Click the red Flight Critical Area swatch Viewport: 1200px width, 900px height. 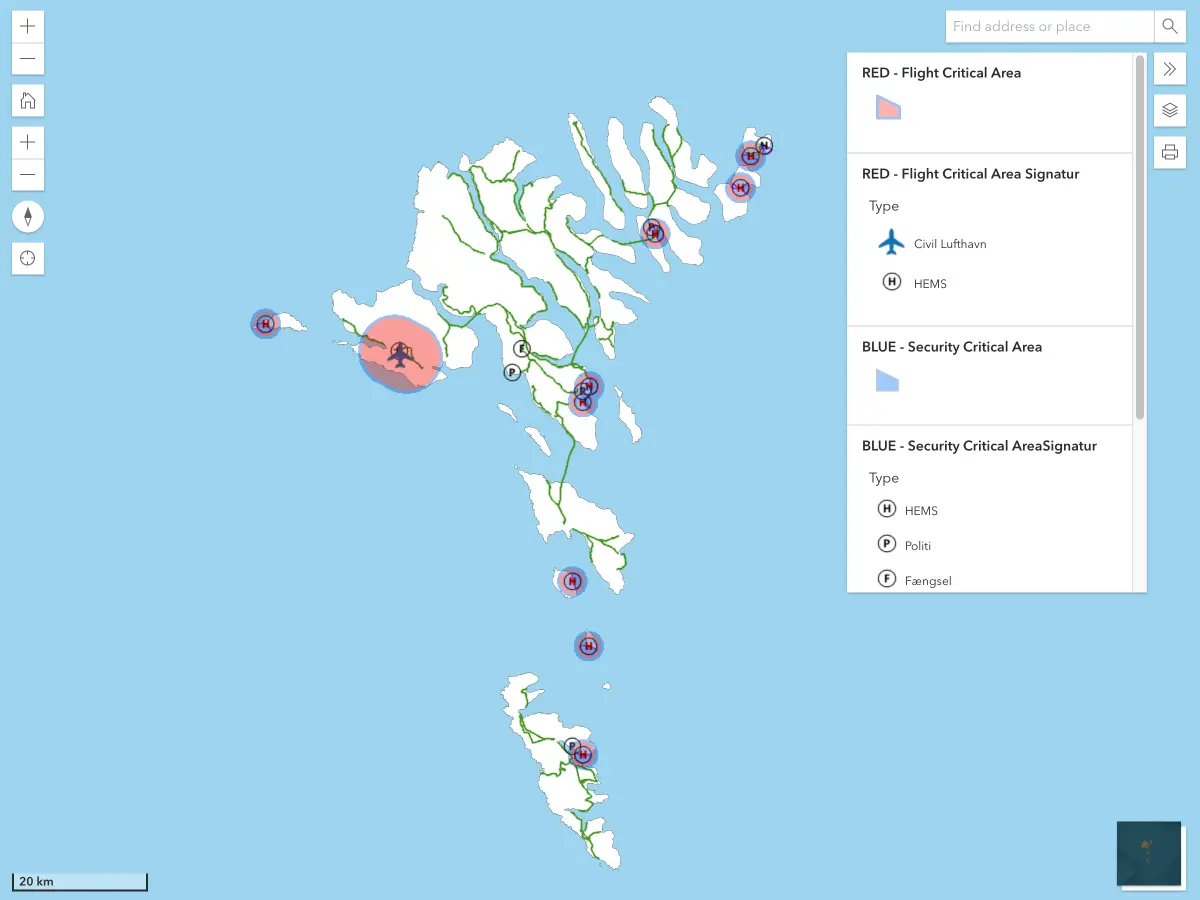pyautogui.click(x=888, y=108)
